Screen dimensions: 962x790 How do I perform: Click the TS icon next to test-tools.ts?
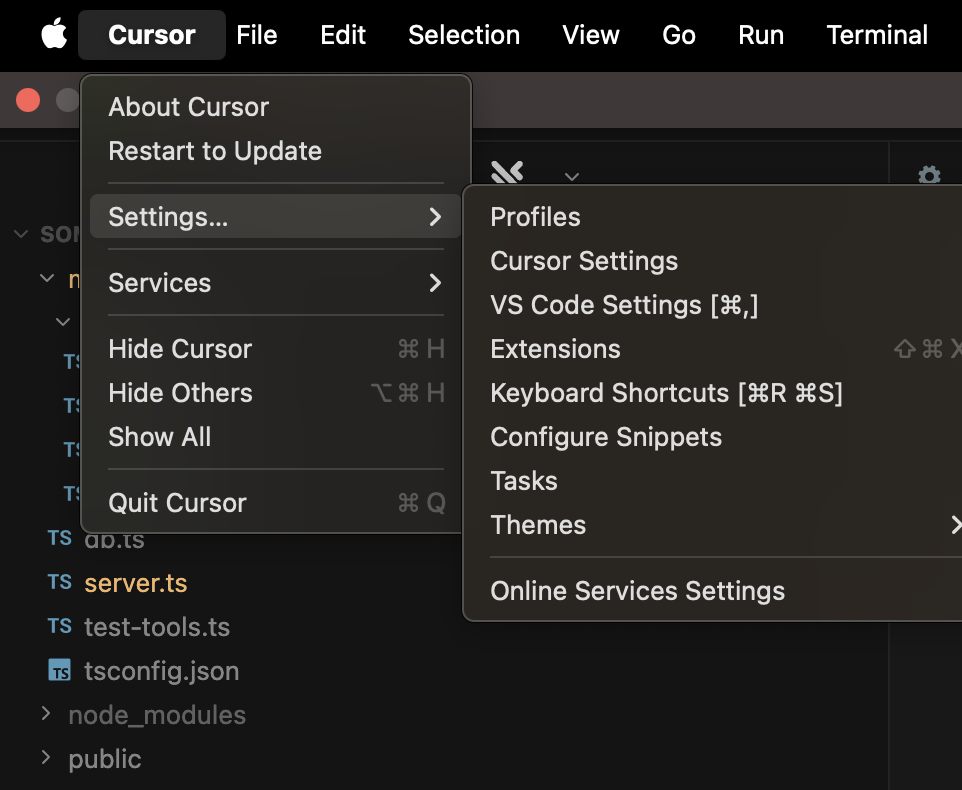coord(58,626)
